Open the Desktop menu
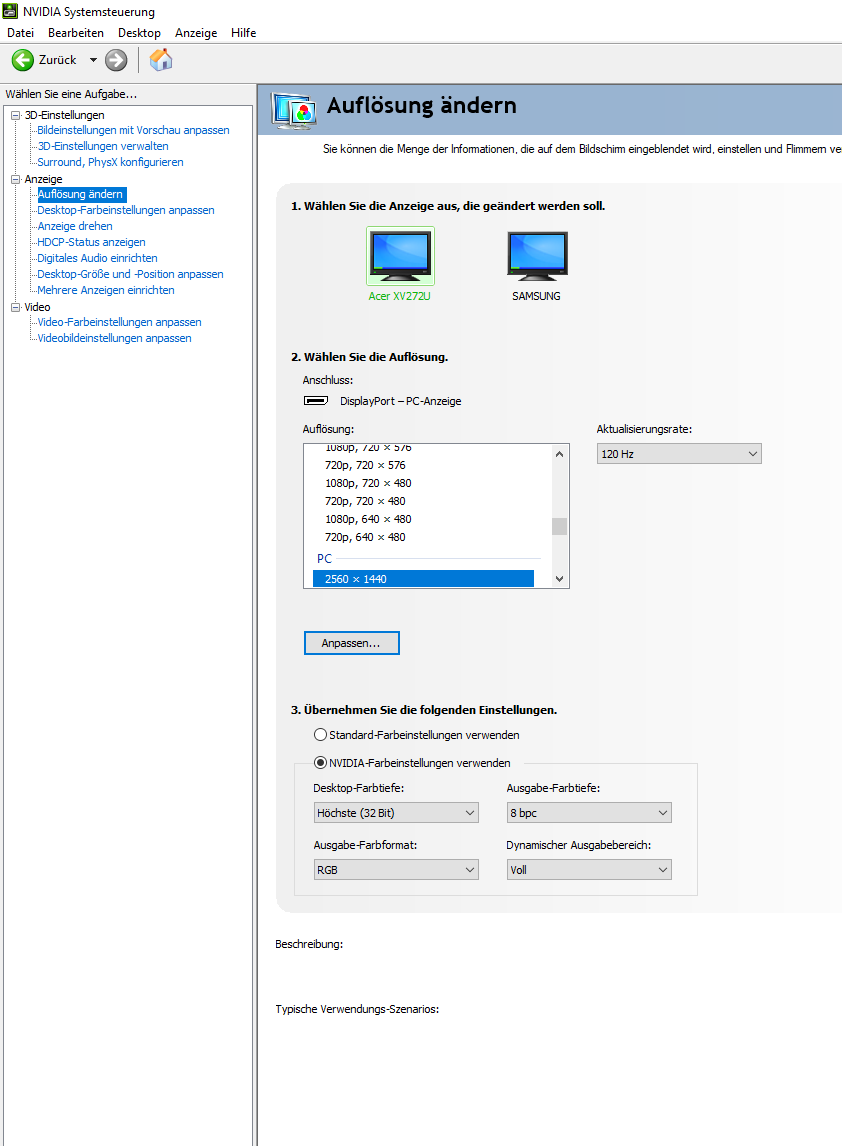The width and height of the screenshot is (842, 1146). (x=139, y=33)
